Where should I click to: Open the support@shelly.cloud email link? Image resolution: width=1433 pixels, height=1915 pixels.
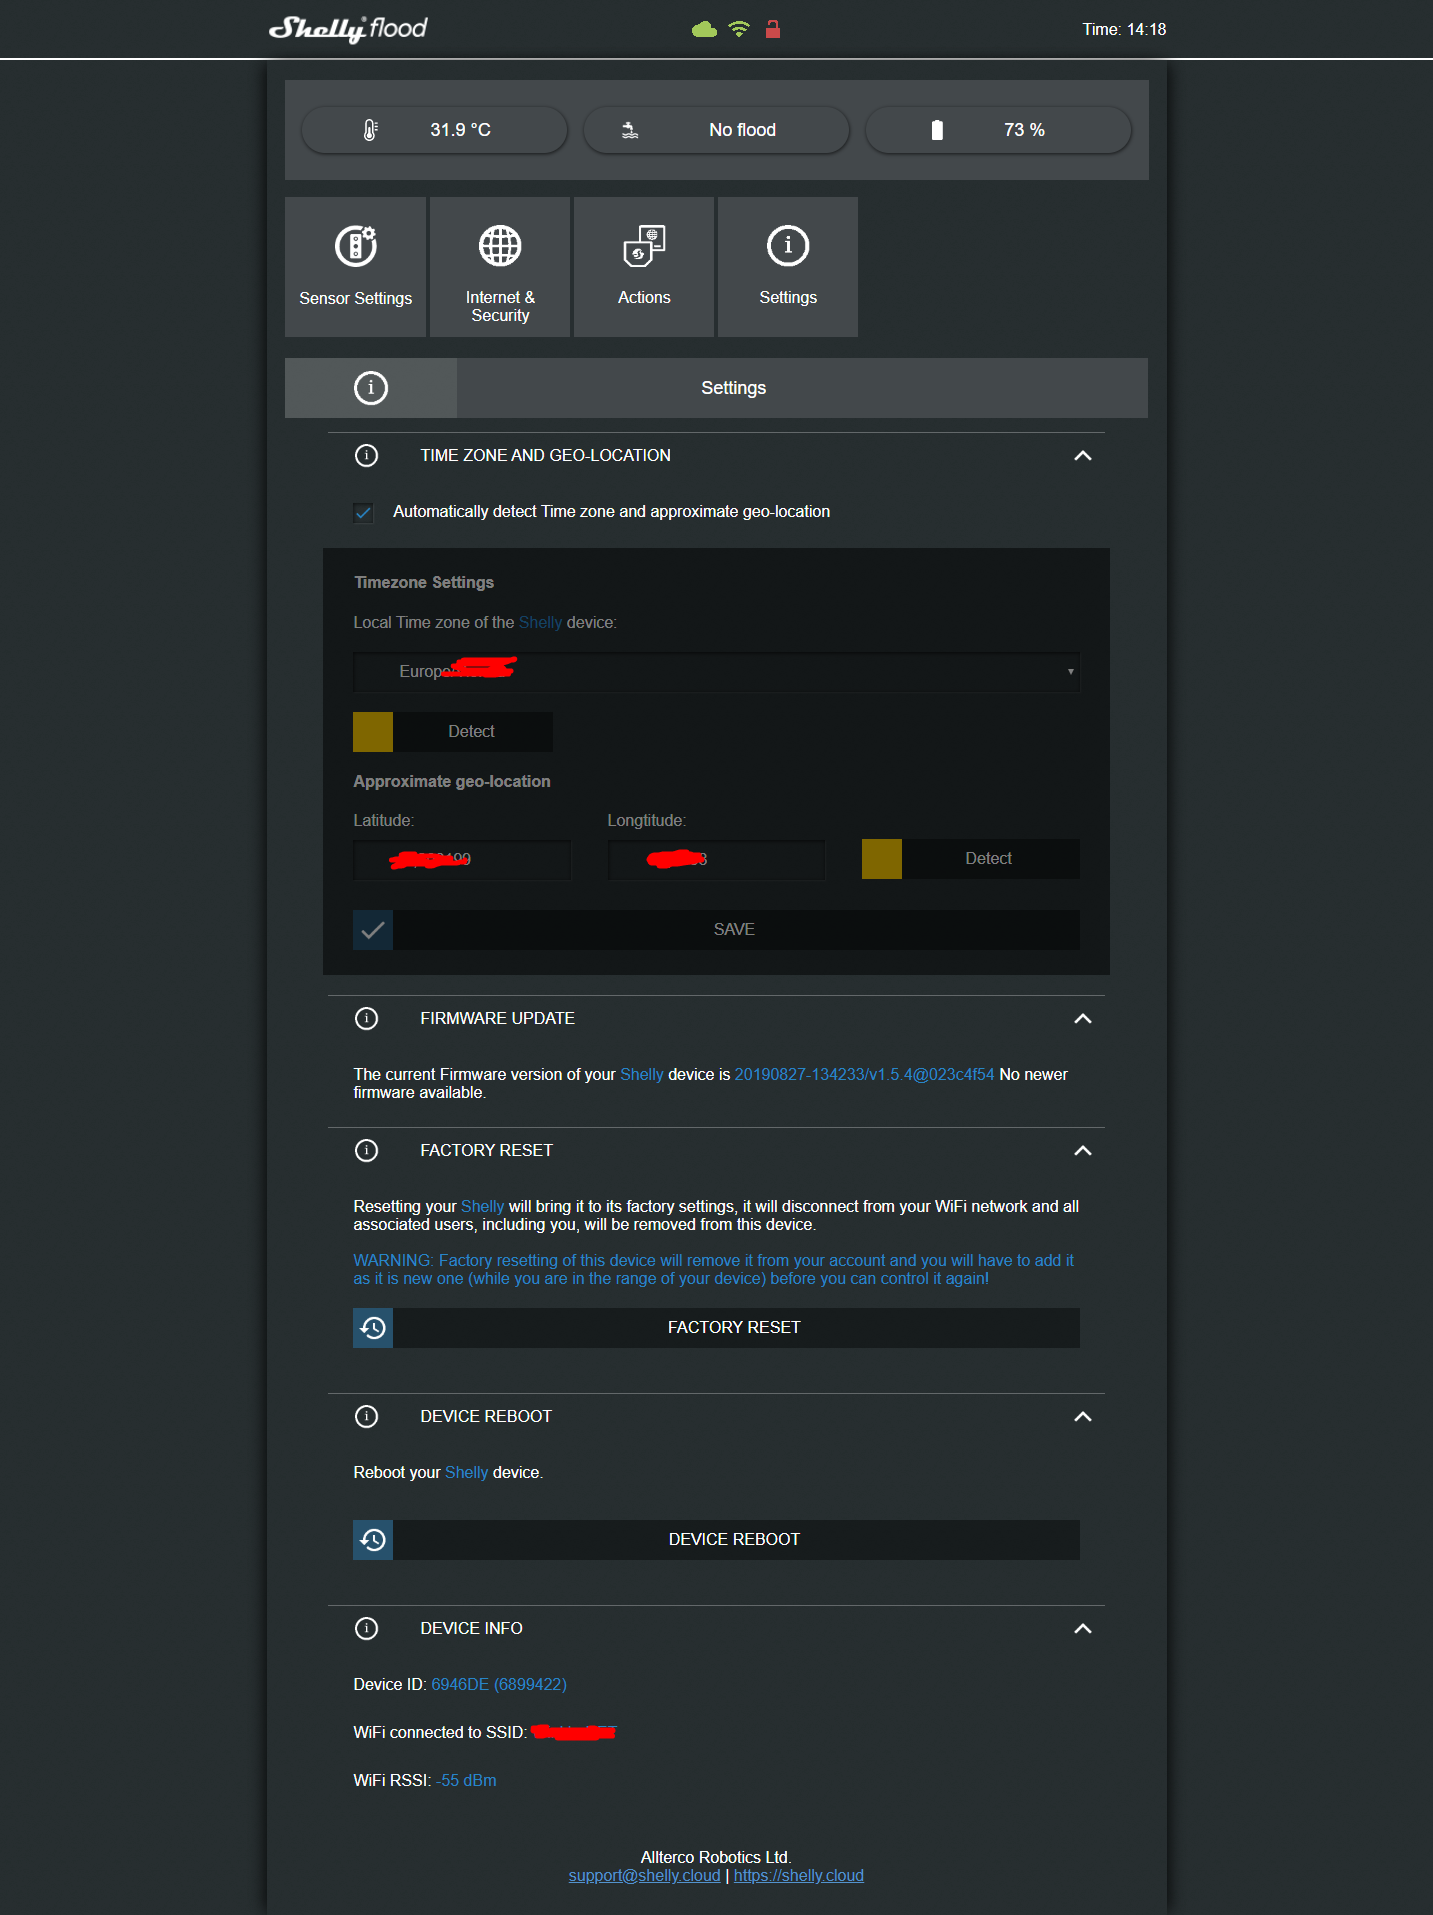pos(644,1876)
